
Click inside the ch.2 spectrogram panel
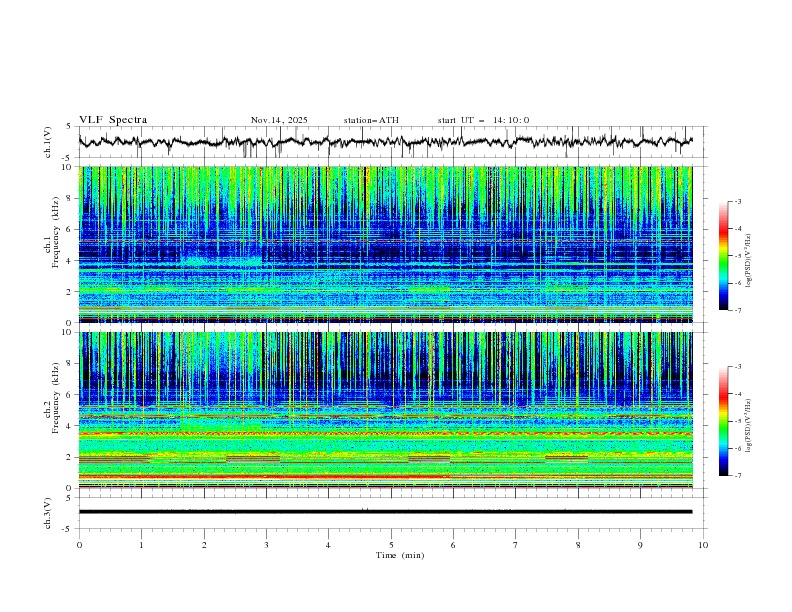(x=385, y=410)
